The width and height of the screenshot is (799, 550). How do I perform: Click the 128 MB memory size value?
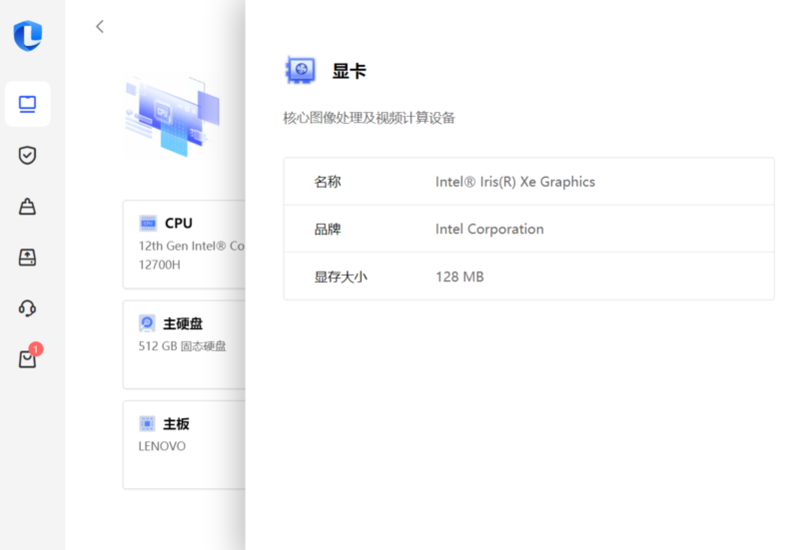459,276
